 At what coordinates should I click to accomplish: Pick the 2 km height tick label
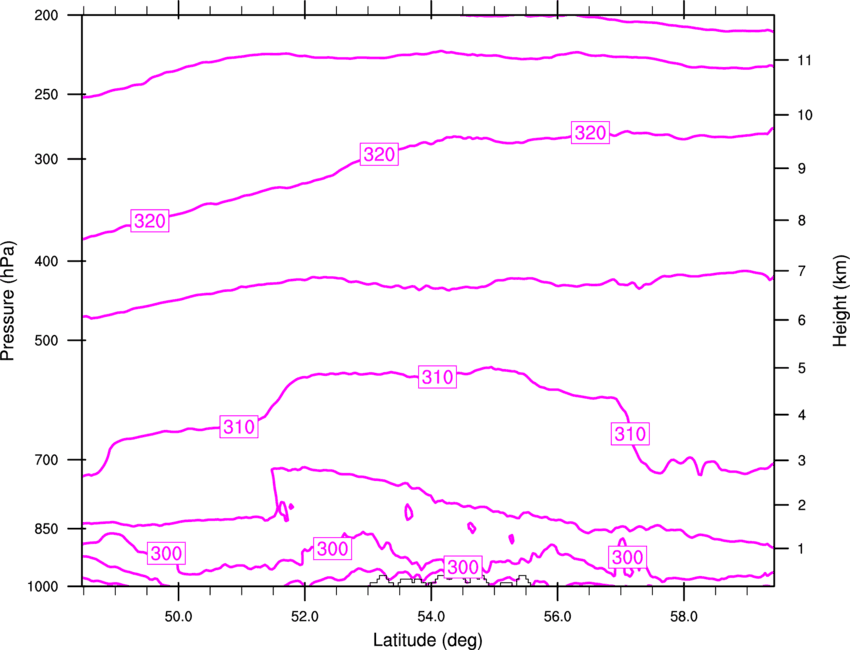point(802,505)
